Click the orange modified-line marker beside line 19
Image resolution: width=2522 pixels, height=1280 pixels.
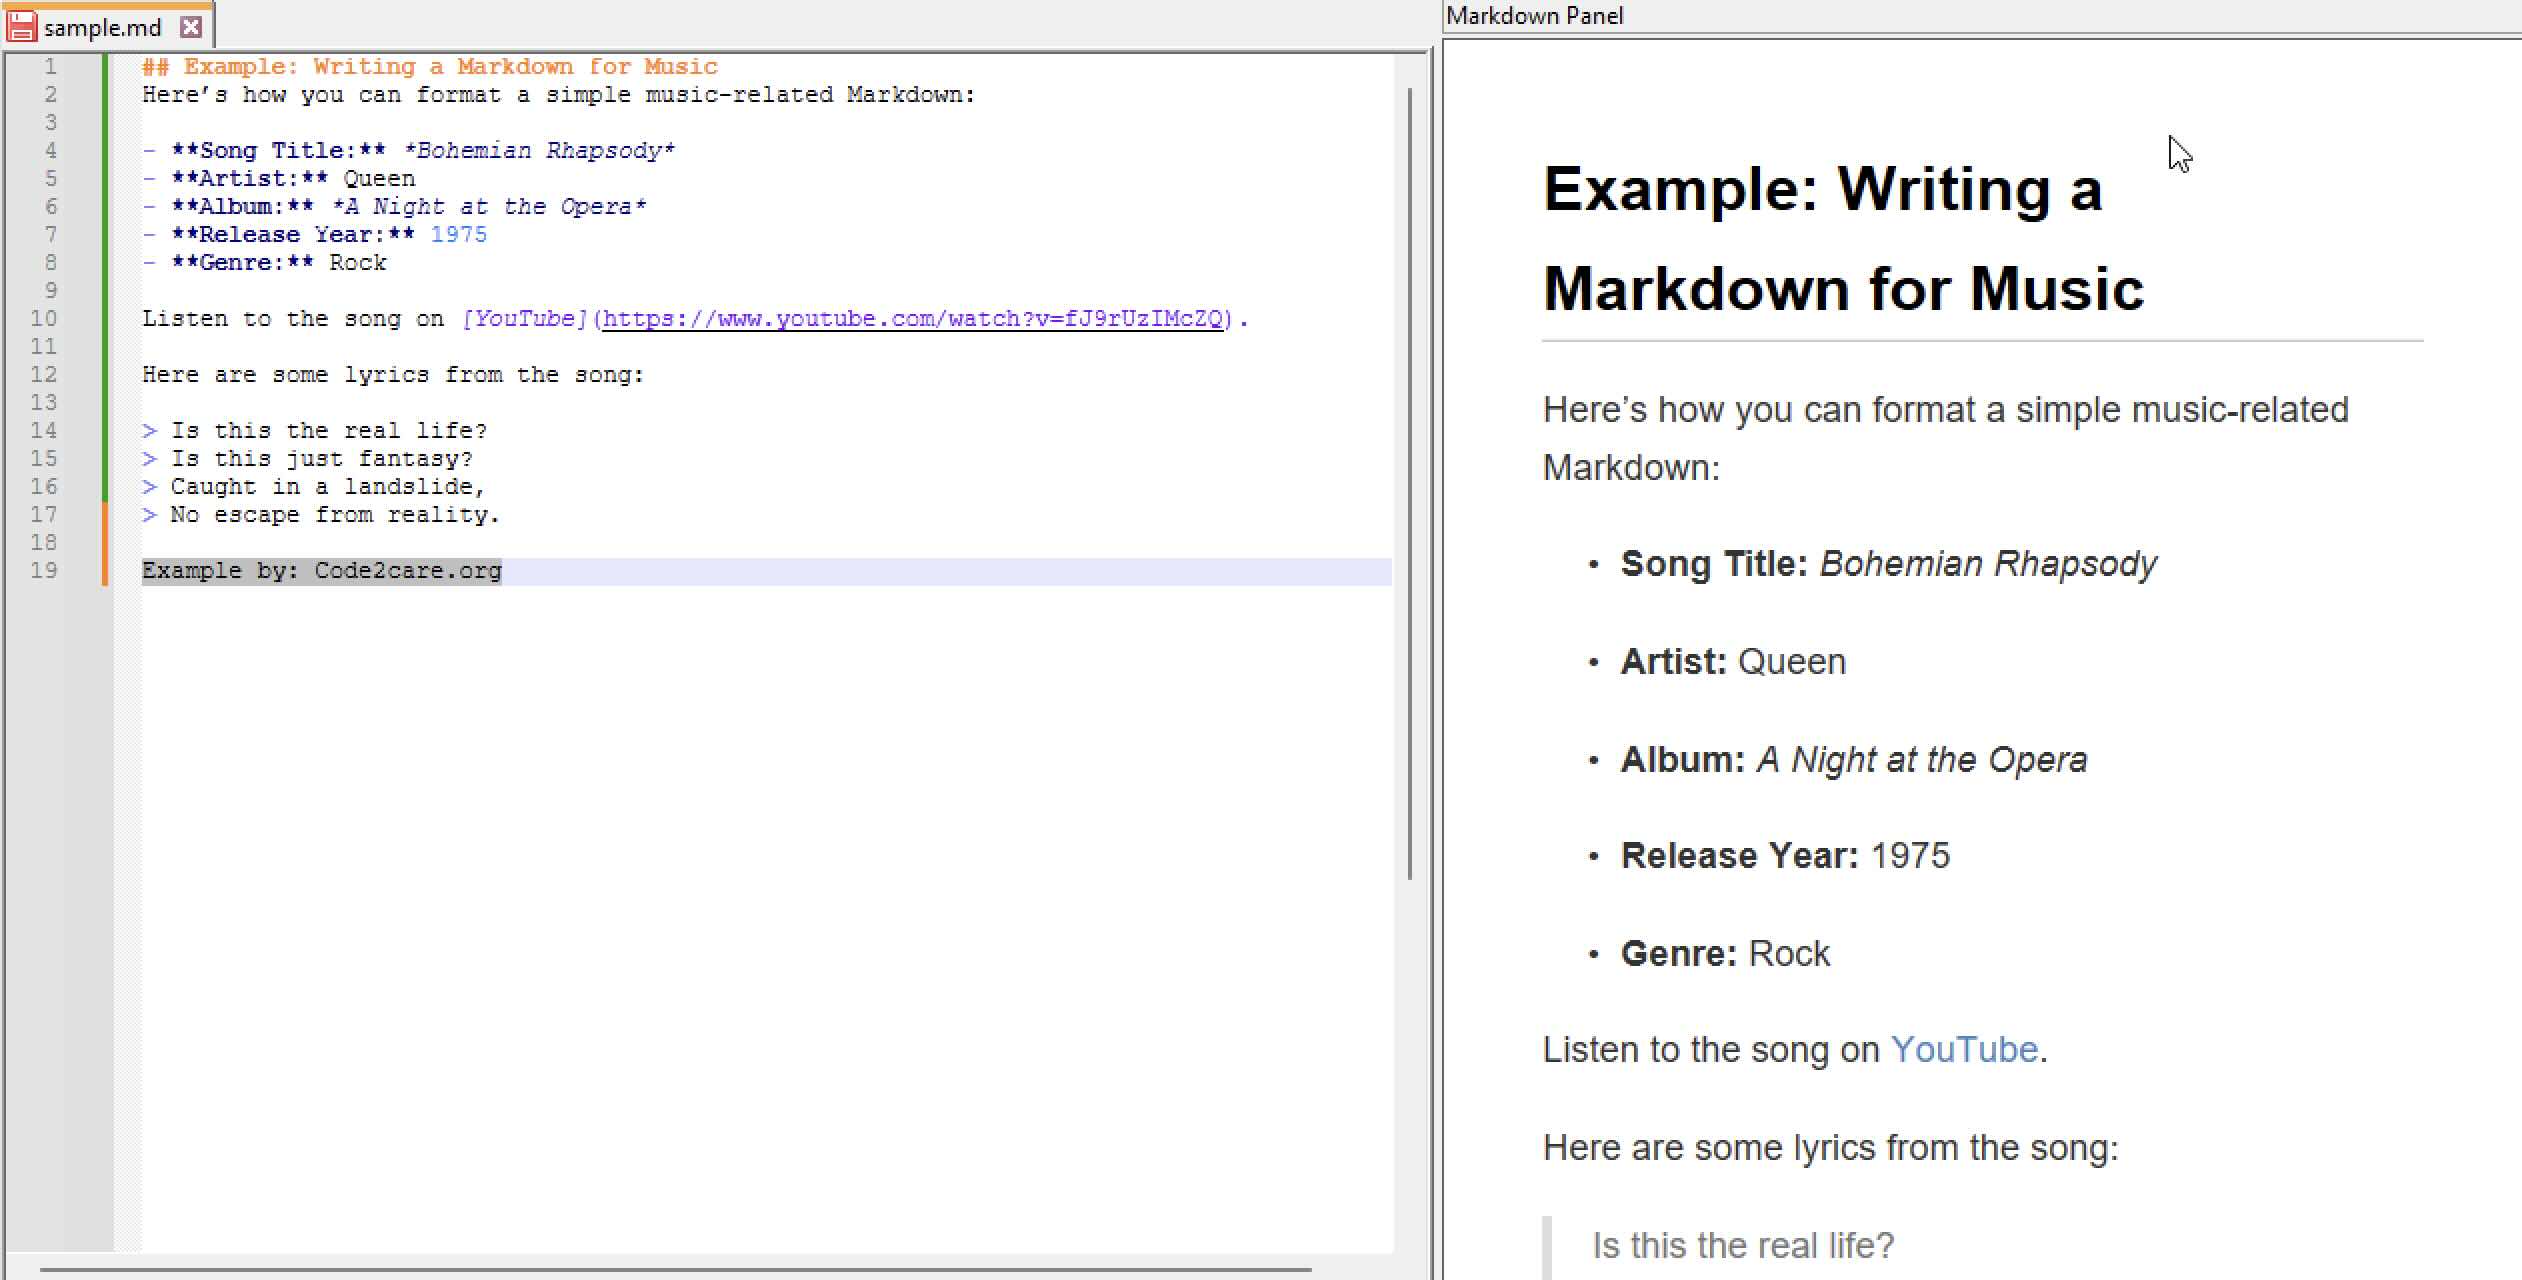pyautogui.click(x=104, y=570)
